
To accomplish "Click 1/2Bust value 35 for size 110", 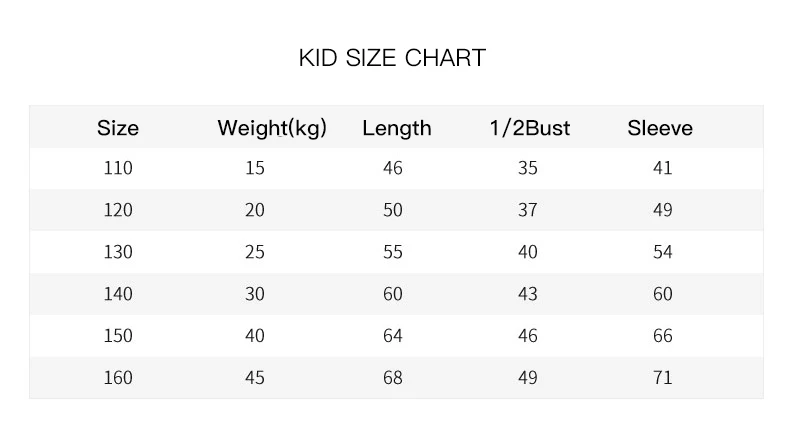I will [528, 168].
